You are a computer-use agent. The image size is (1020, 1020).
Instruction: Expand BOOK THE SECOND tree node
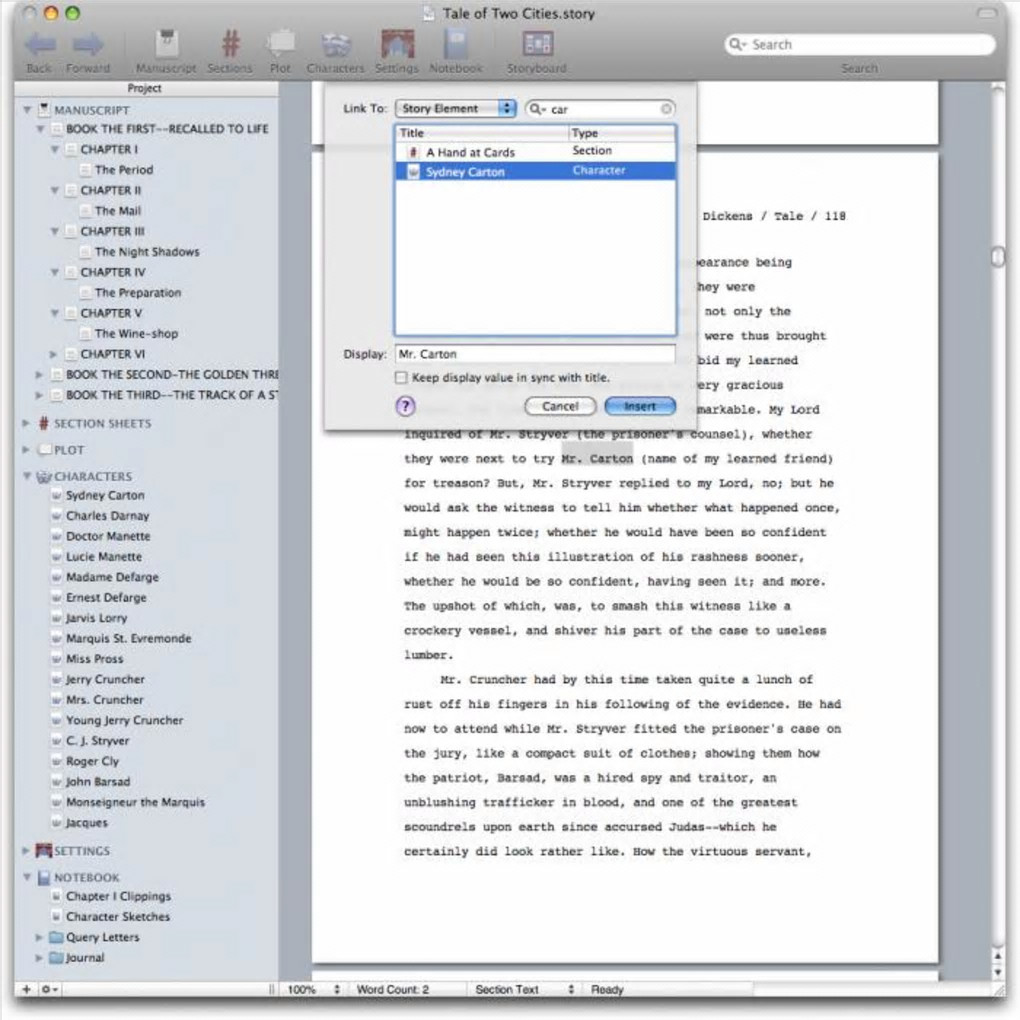tap(39, 375)
